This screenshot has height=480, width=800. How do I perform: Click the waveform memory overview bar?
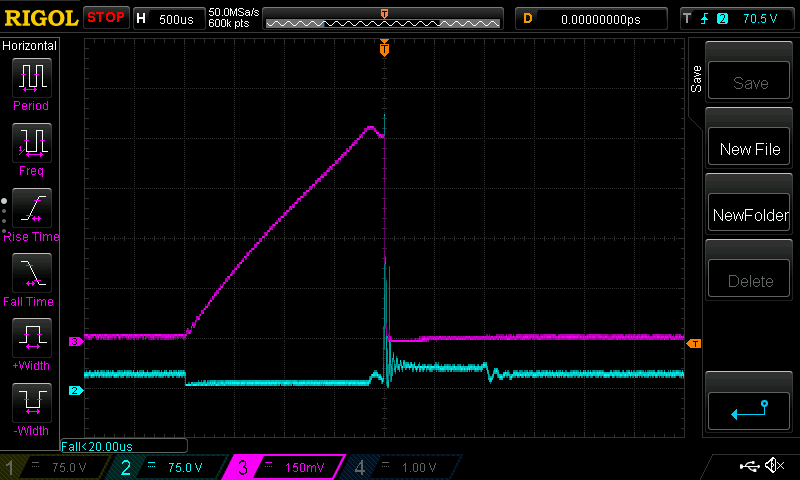(385, 18)
